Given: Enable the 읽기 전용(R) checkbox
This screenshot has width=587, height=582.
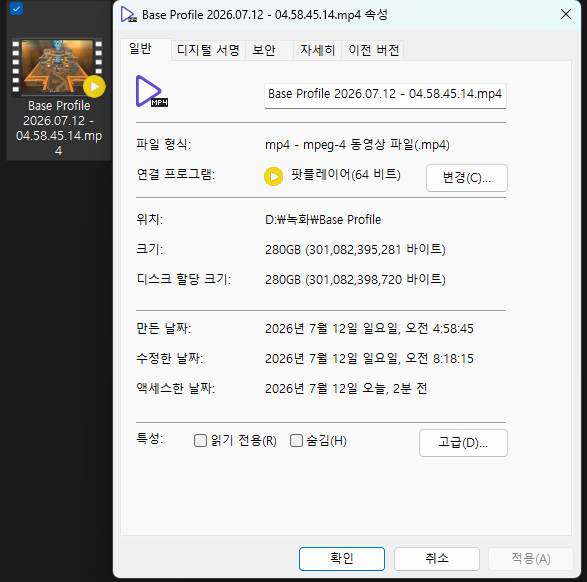Looking at the screenshot, I should (200, 441).
